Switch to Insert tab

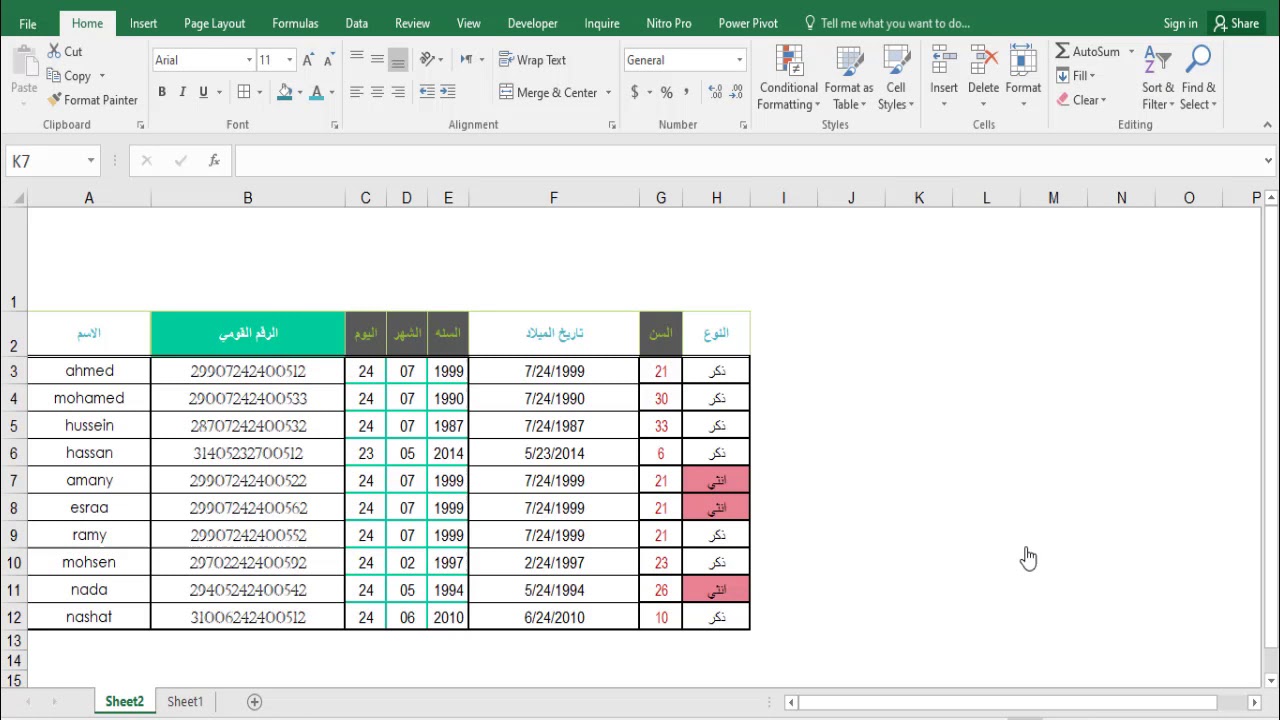click(143, 23)
